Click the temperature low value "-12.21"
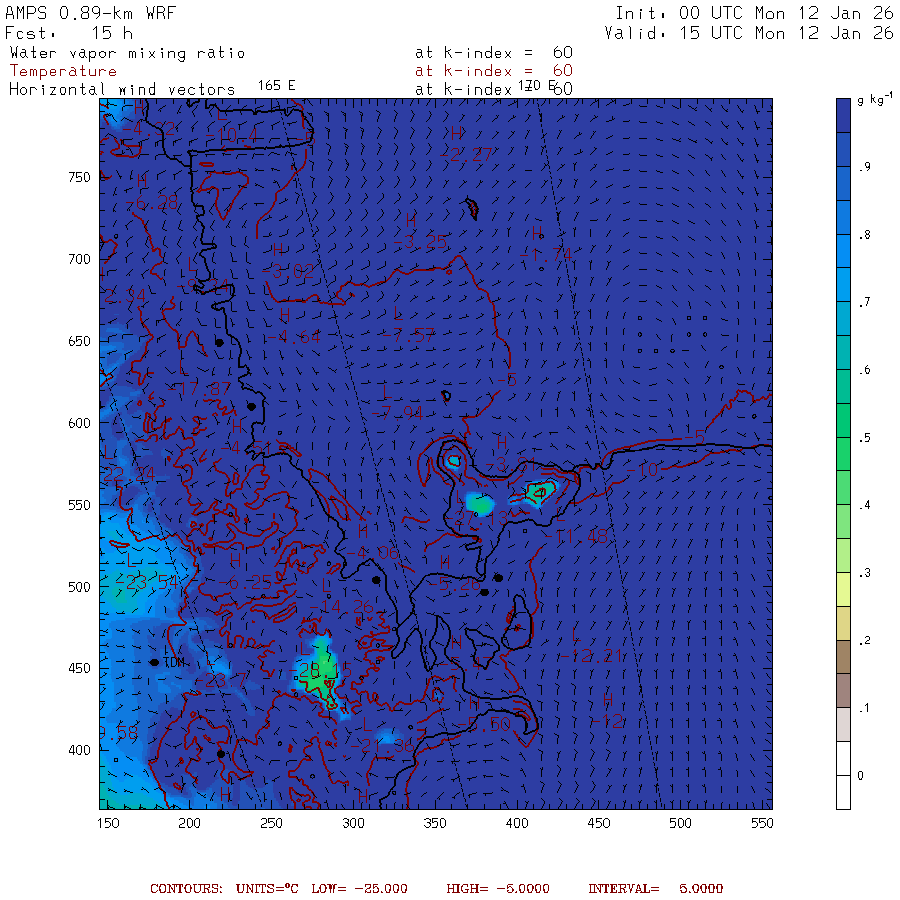This screenshot has height=900, width=900. tap(591, 655)
